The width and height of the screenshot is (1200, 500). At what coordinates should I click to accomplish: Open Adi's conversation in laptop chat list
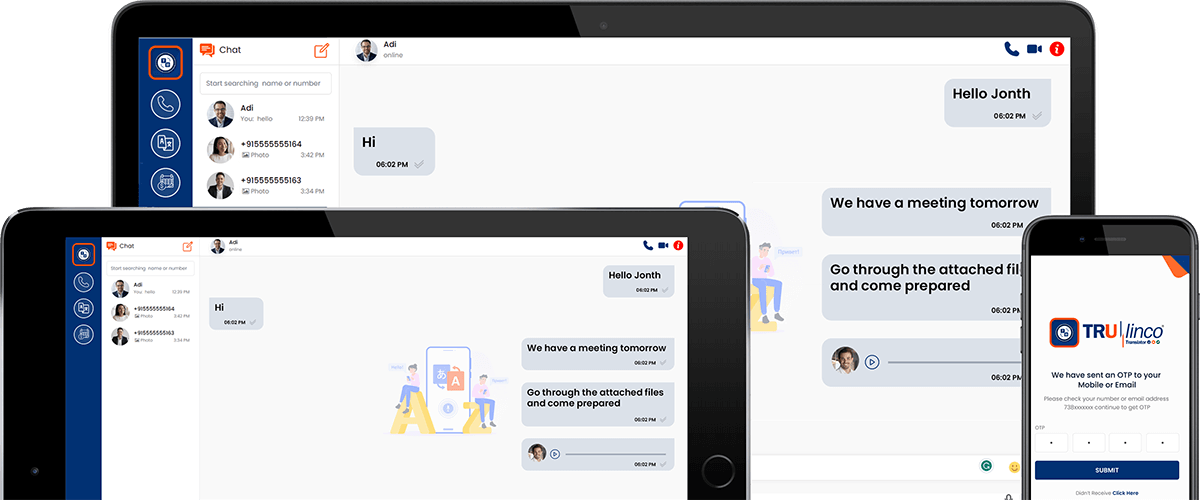tap(265, 113)
